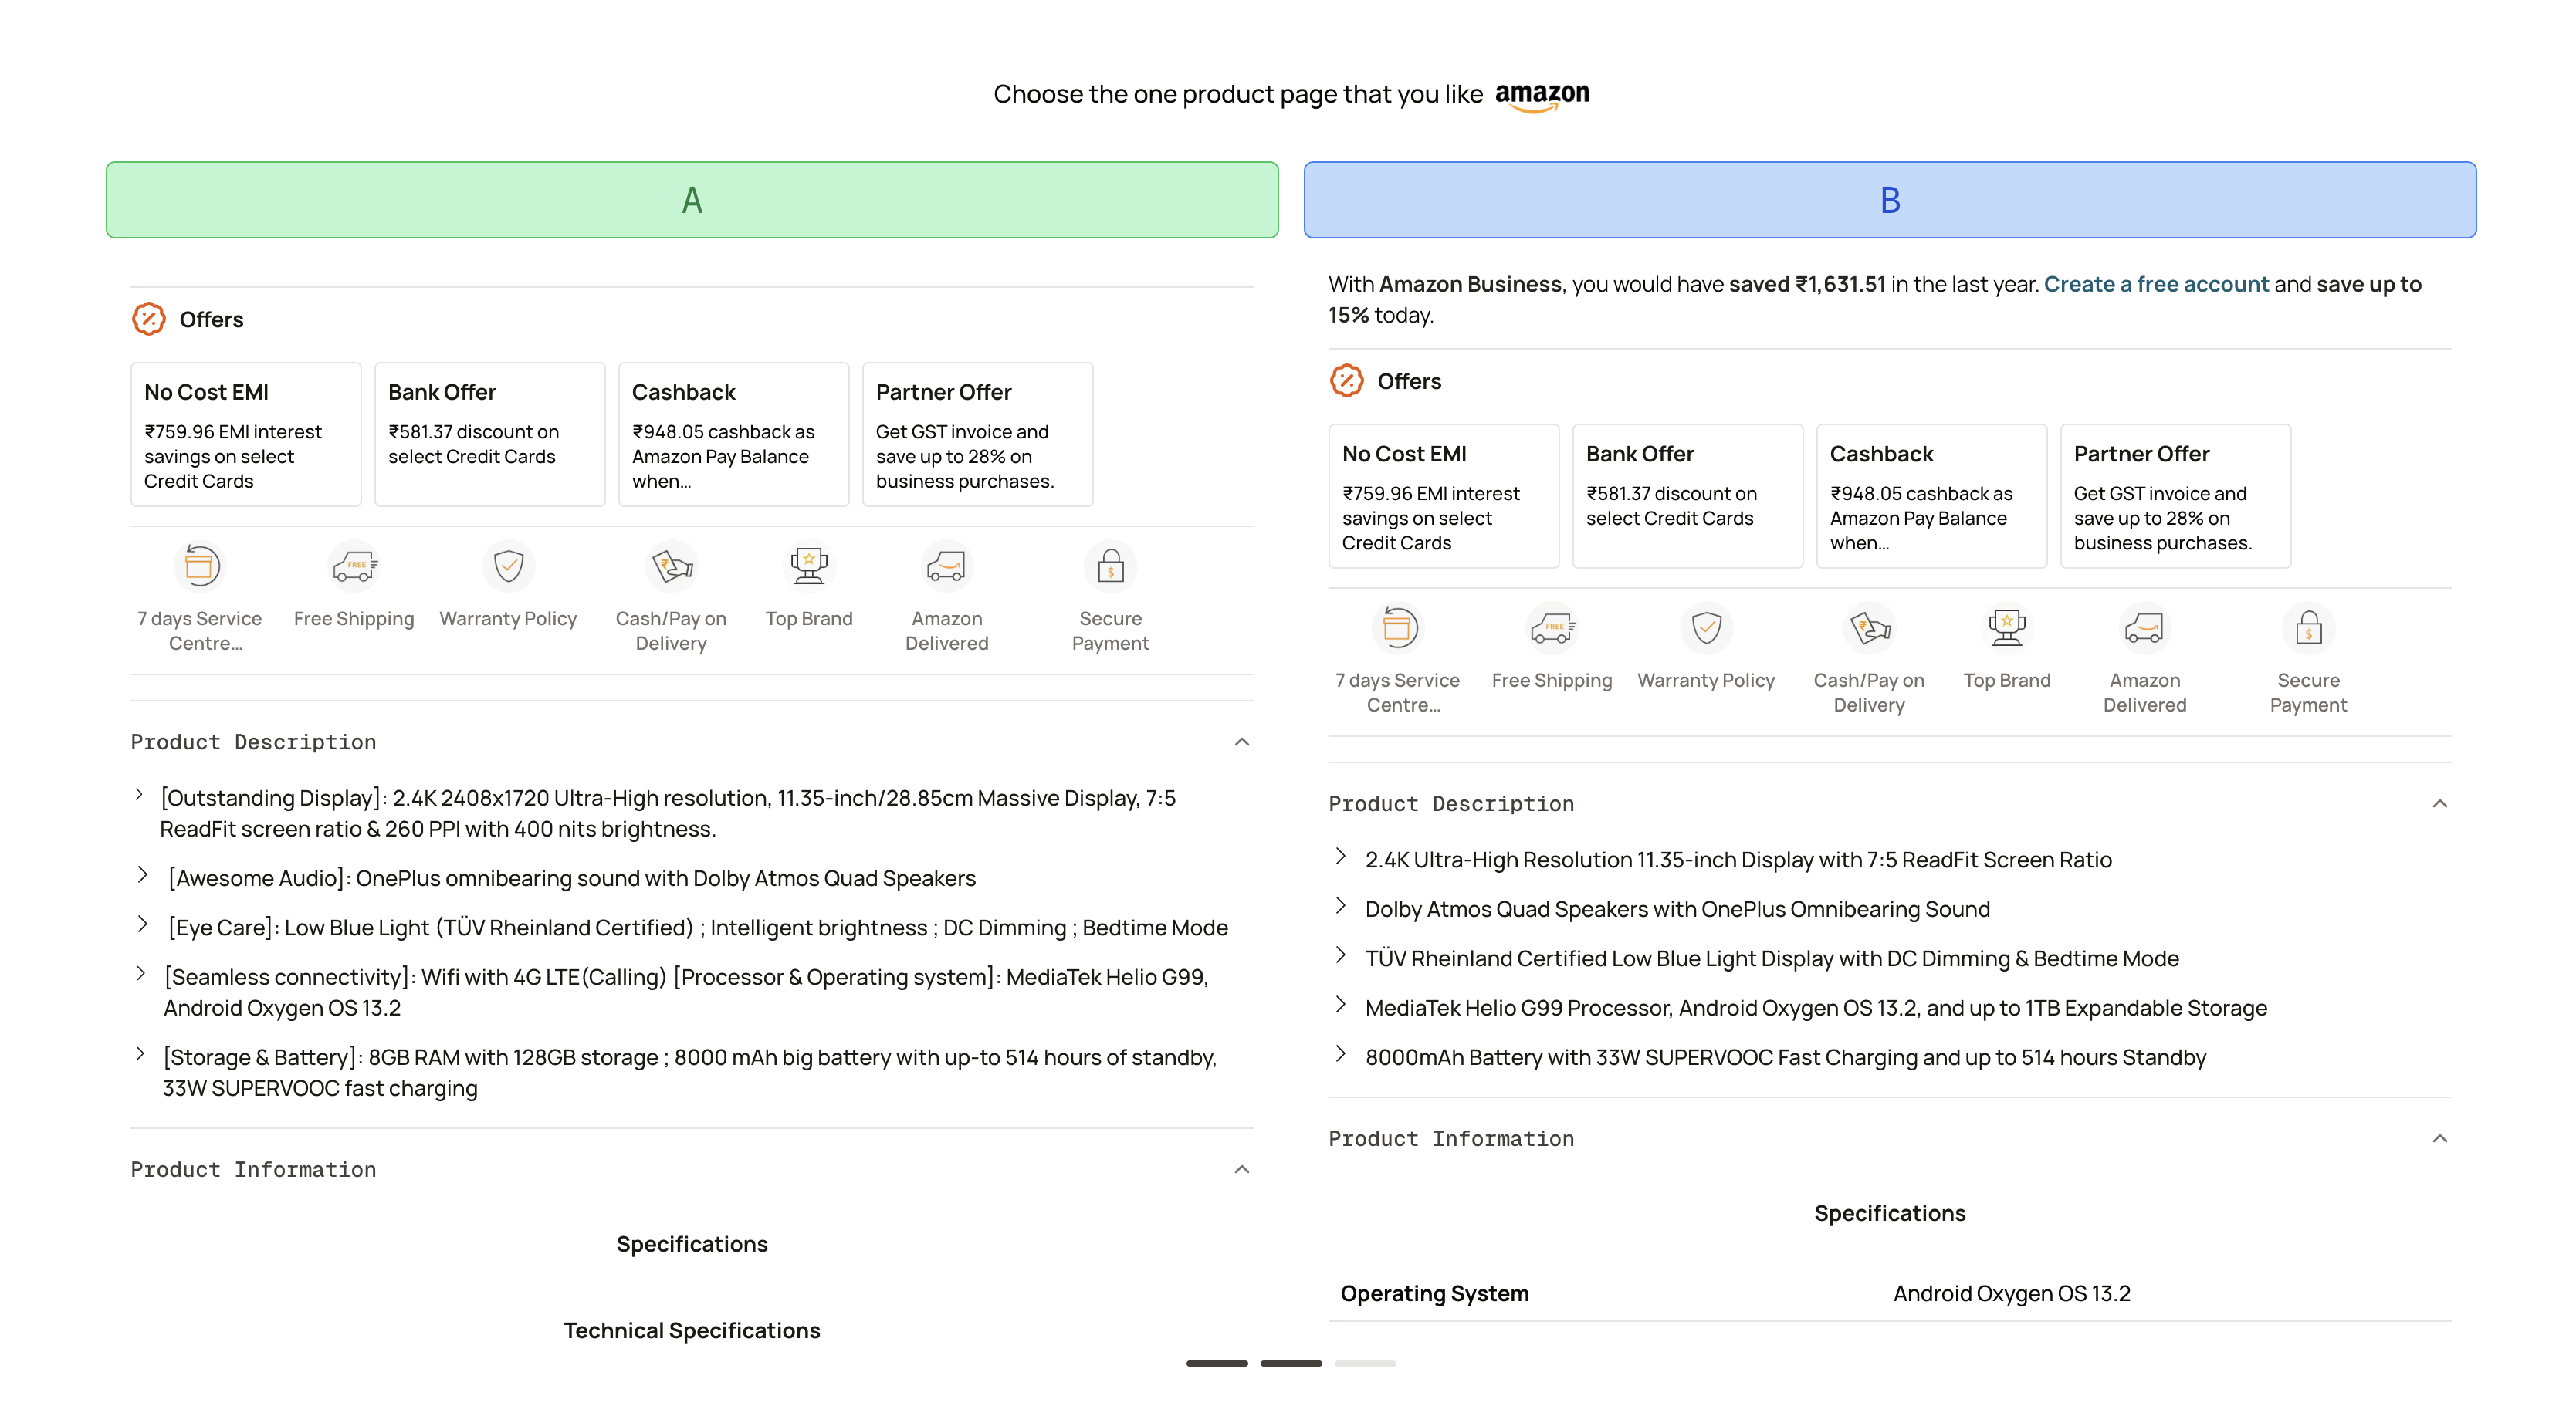Viewport: 2576px width, 1423px height.
Task: Open the Create a free account link
Action: click(2155, 284)
